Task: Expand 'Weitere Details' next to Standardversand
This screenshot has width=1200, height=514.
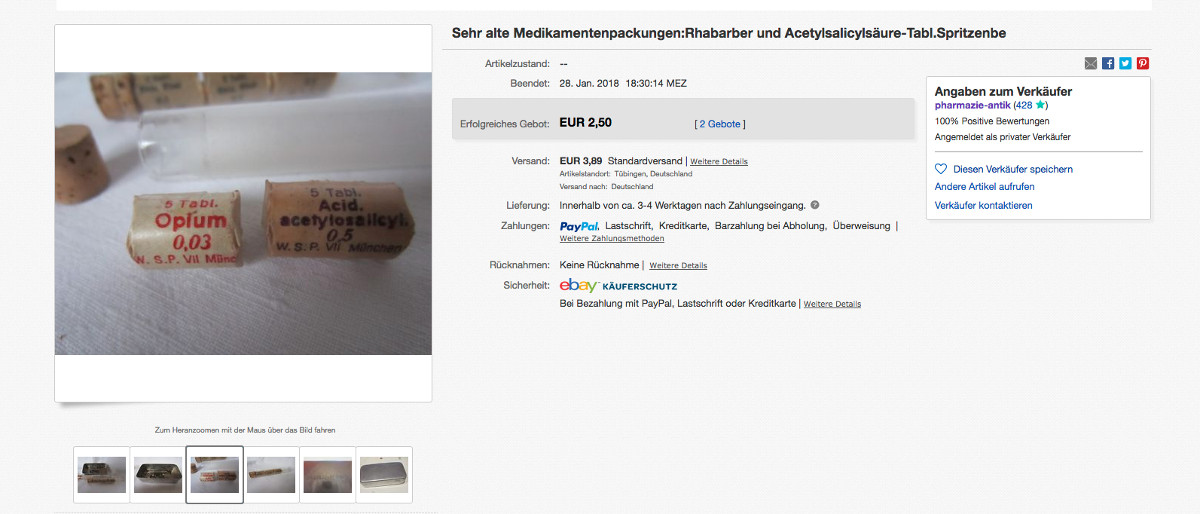Action: 719,161
